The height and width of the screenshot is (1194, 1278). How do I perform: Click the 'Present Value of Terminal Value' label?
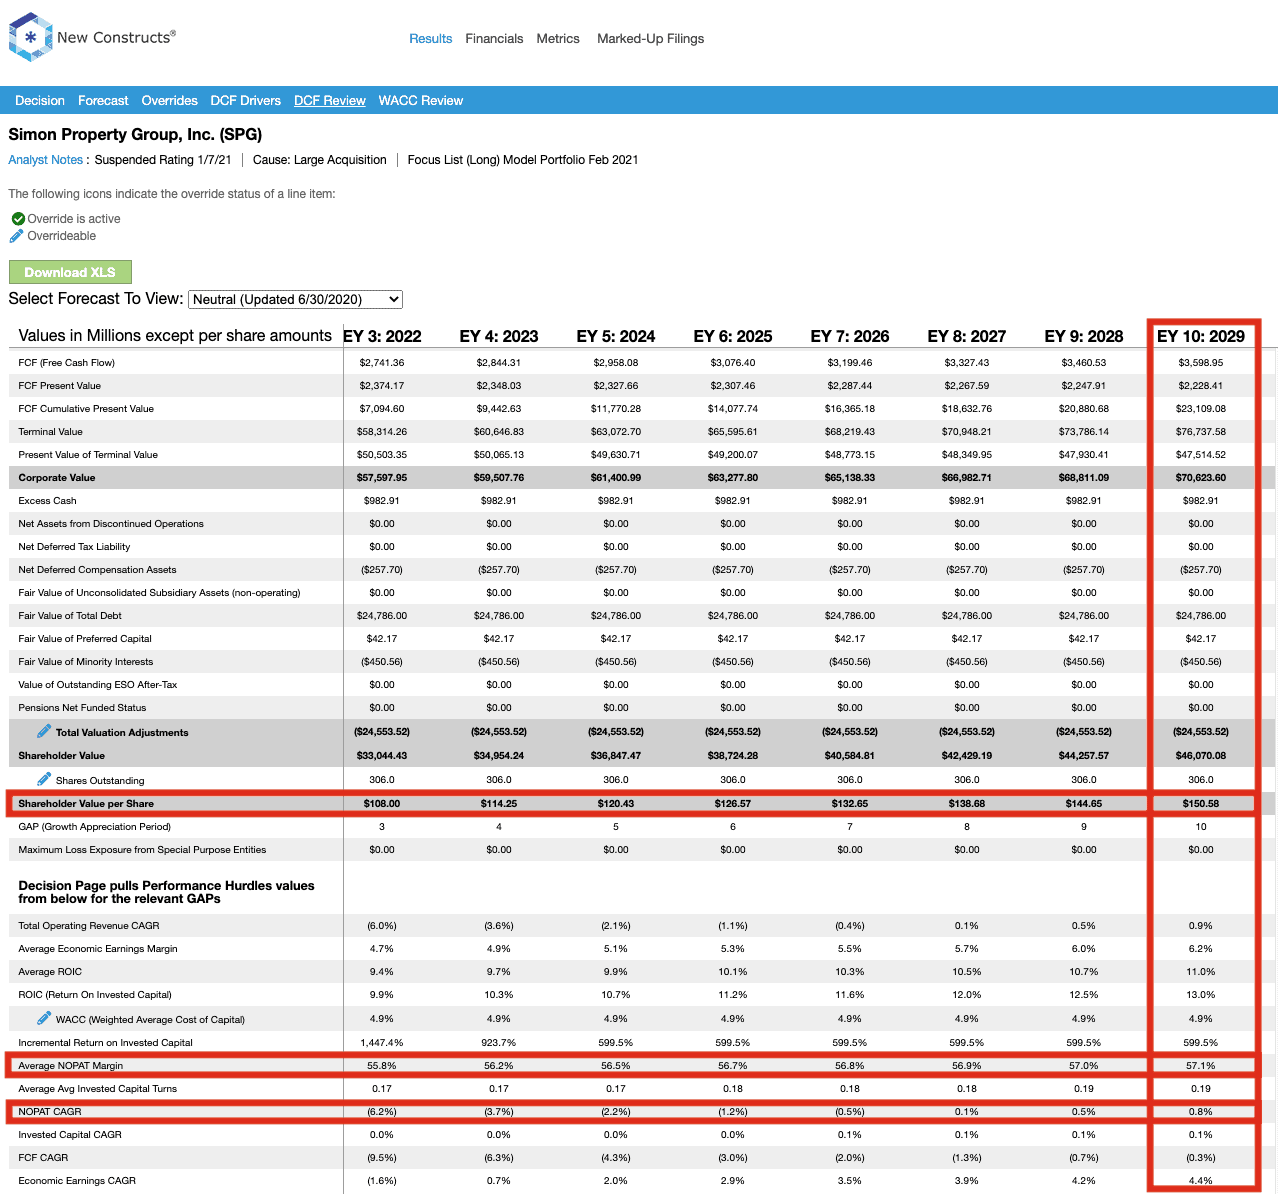pyautogui.click(x=88, y=455)
